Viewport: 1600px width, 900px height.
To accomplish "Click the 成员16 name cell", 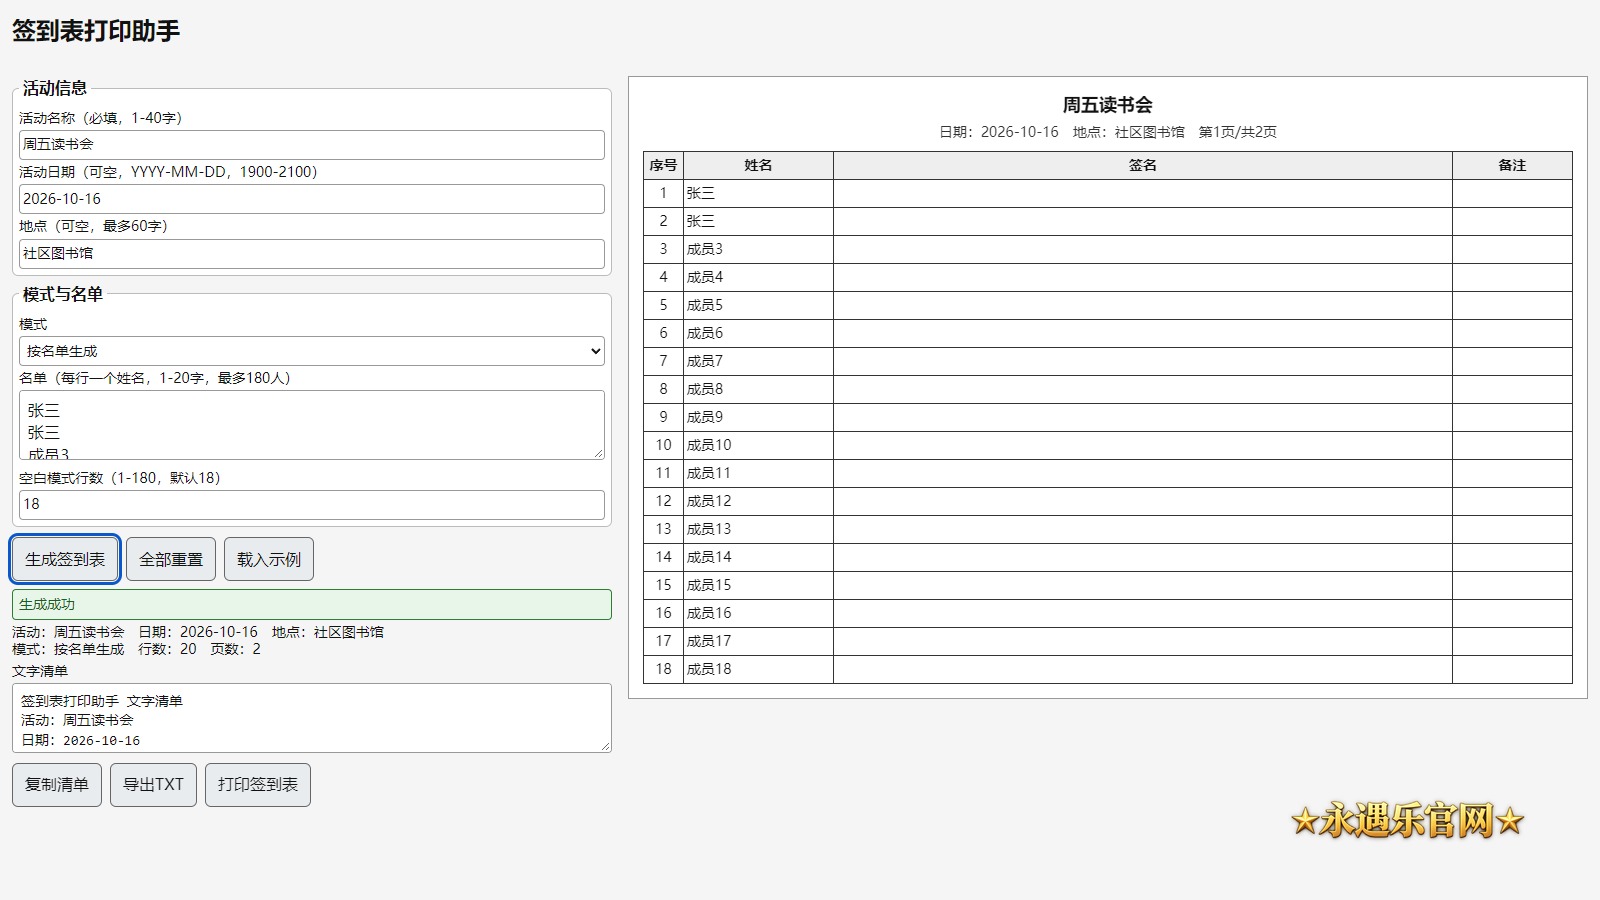I will point(758,614).
